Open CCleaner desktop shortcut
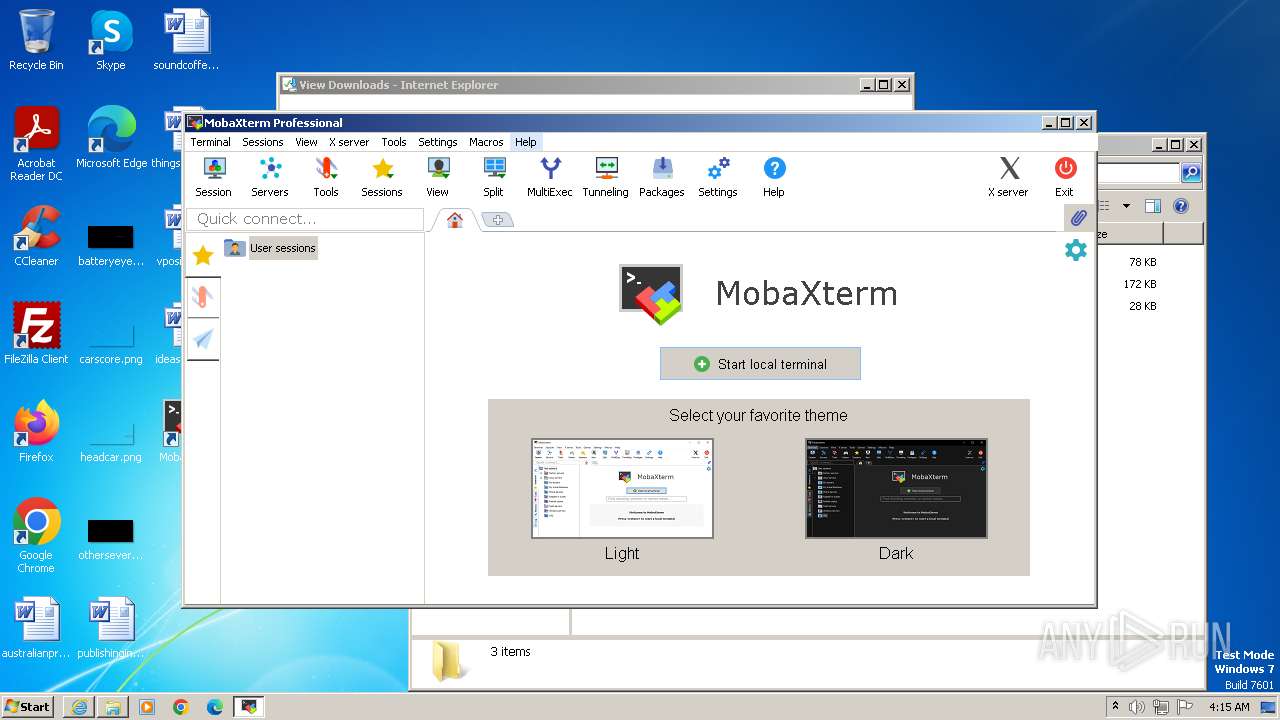The image size is (1280, 720). [36, 236]
